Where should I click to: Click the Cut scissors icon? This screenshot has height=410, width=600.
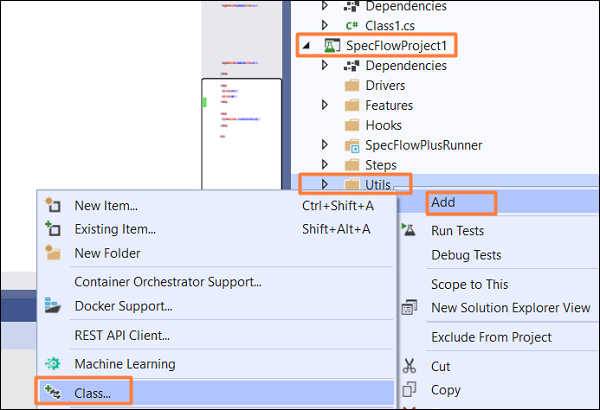coord(409,366)
